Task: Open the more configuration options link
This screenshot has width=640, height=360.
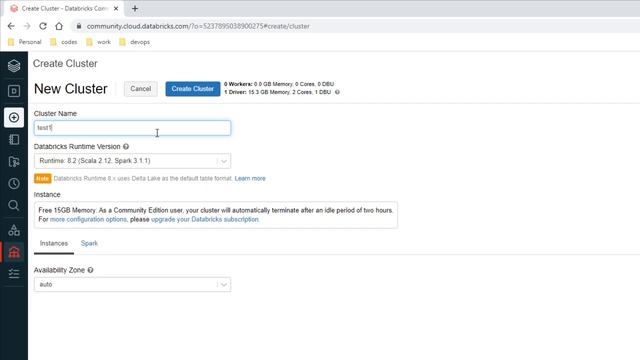Action: [88, 219]
